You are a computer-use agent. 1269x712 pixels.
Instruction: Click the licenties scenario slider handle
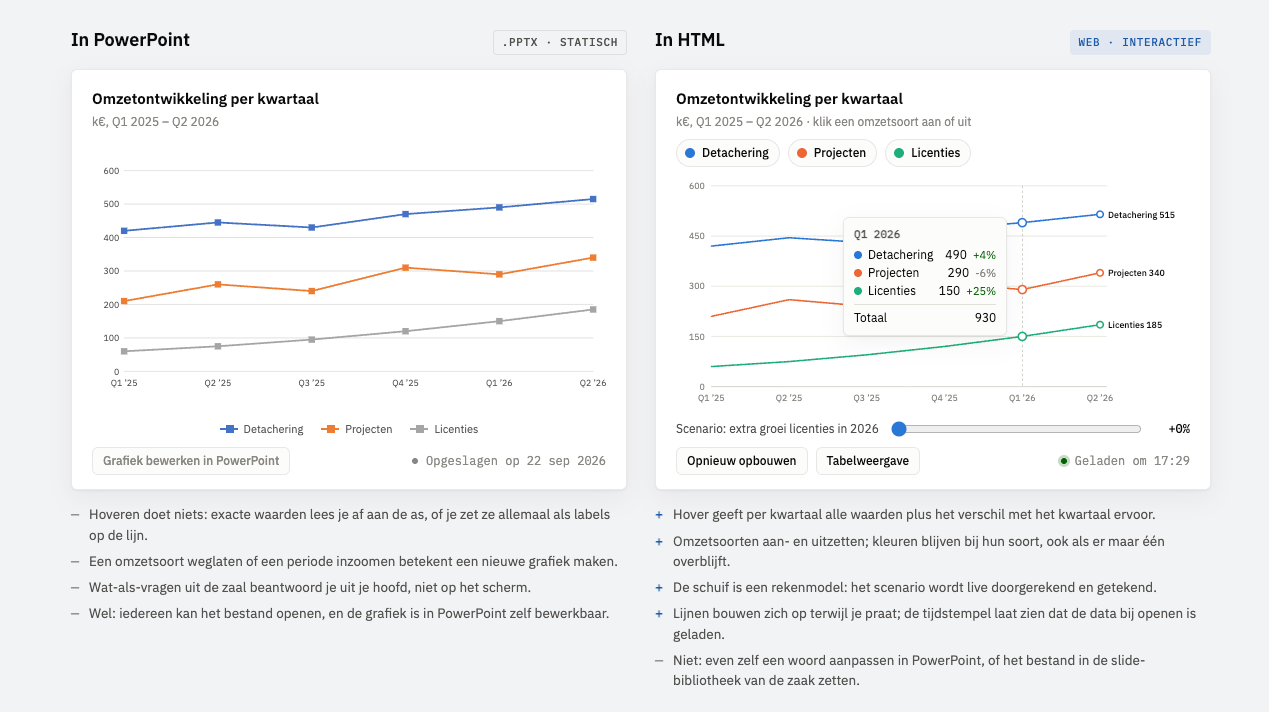pyautogui.click(x=898, y=428)
